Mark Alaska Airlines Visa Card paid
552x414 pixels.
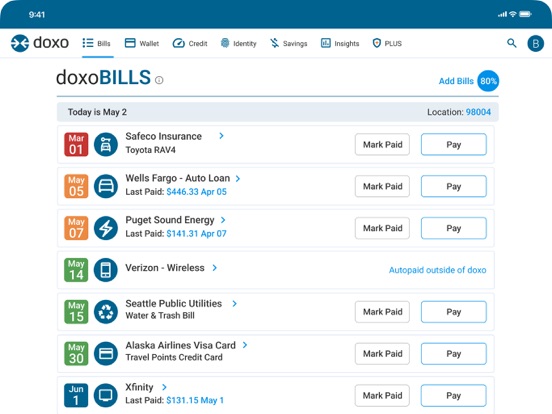[382, 353]
